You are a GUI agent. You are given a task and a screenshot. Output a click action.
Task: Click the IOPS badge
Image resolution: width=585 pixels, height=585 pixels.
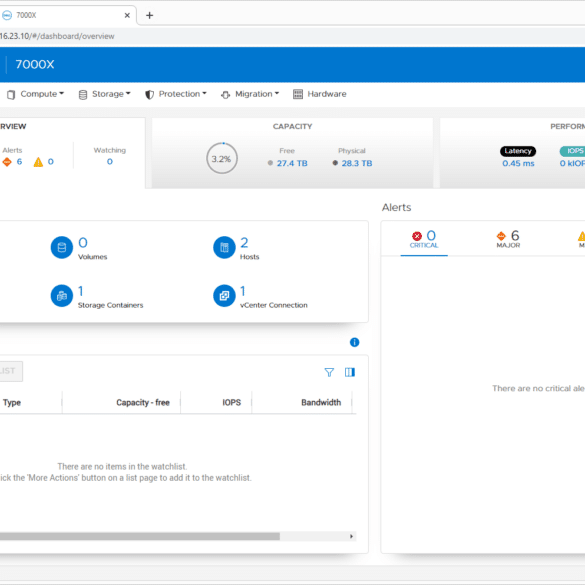click(573, 151)
